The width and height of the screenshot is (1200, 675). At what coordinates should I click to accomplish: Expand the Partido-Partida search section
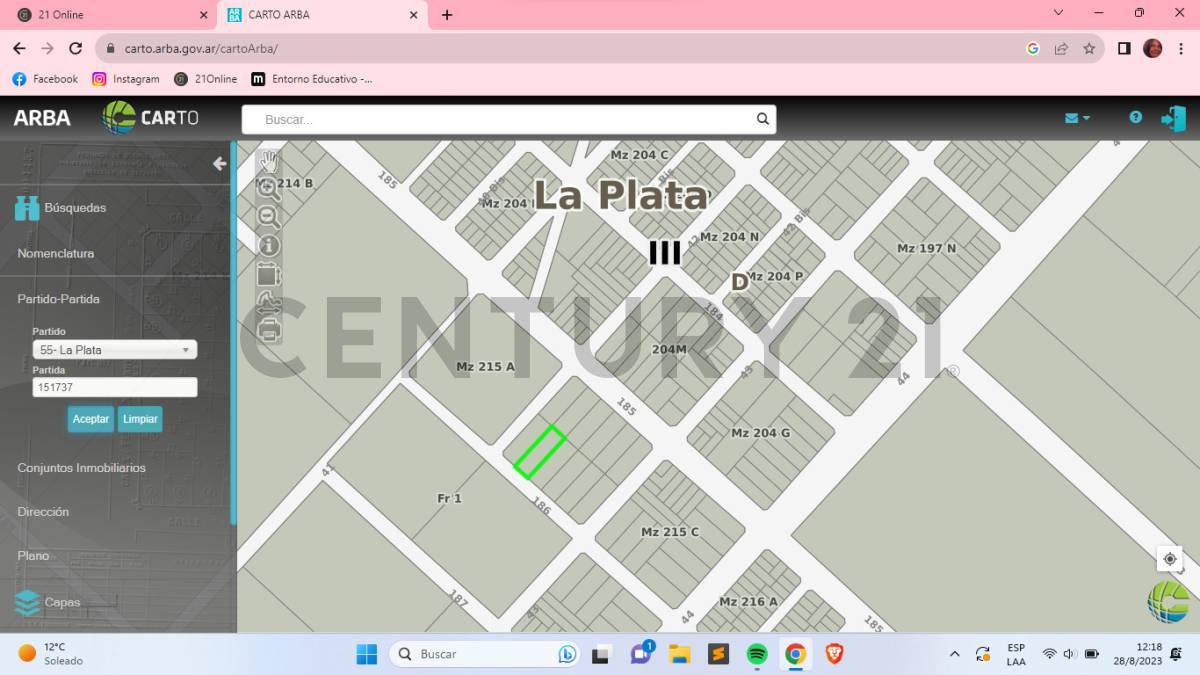click(58, 299)
